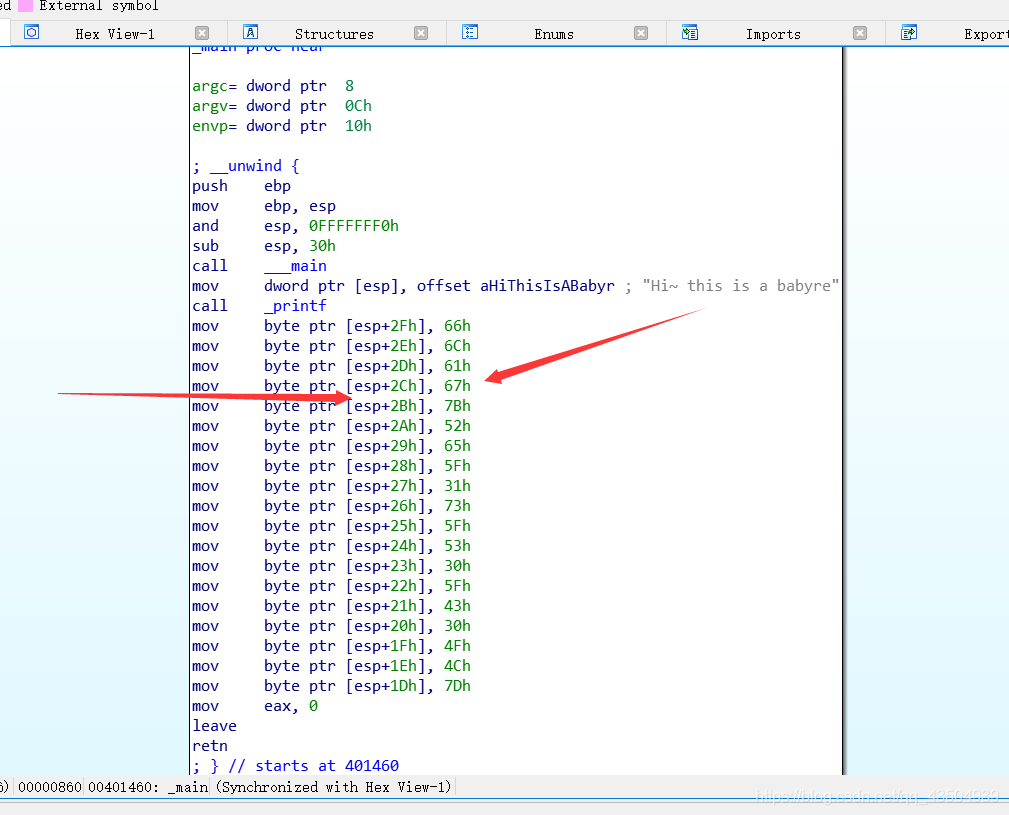The height and width of the screenshot is (815, 1009).
Task: Close the Imports tab
Action: pyautogui.click(x=860, y=33)
